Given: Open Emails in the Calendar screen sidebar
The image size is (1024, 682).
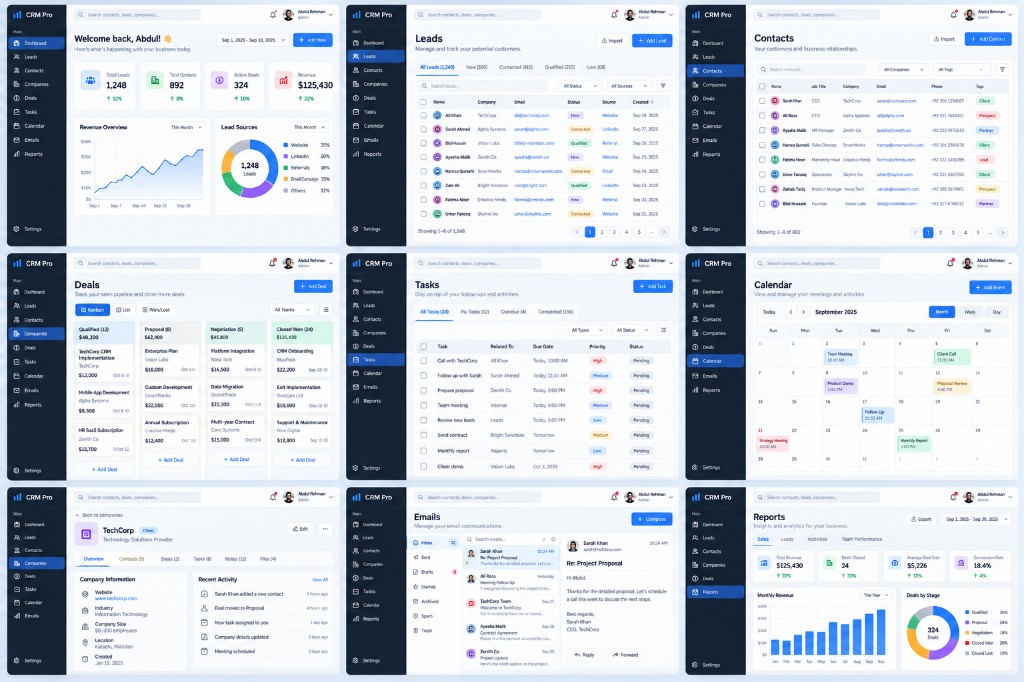Looking at the screenshot, I should coord(715,376).
